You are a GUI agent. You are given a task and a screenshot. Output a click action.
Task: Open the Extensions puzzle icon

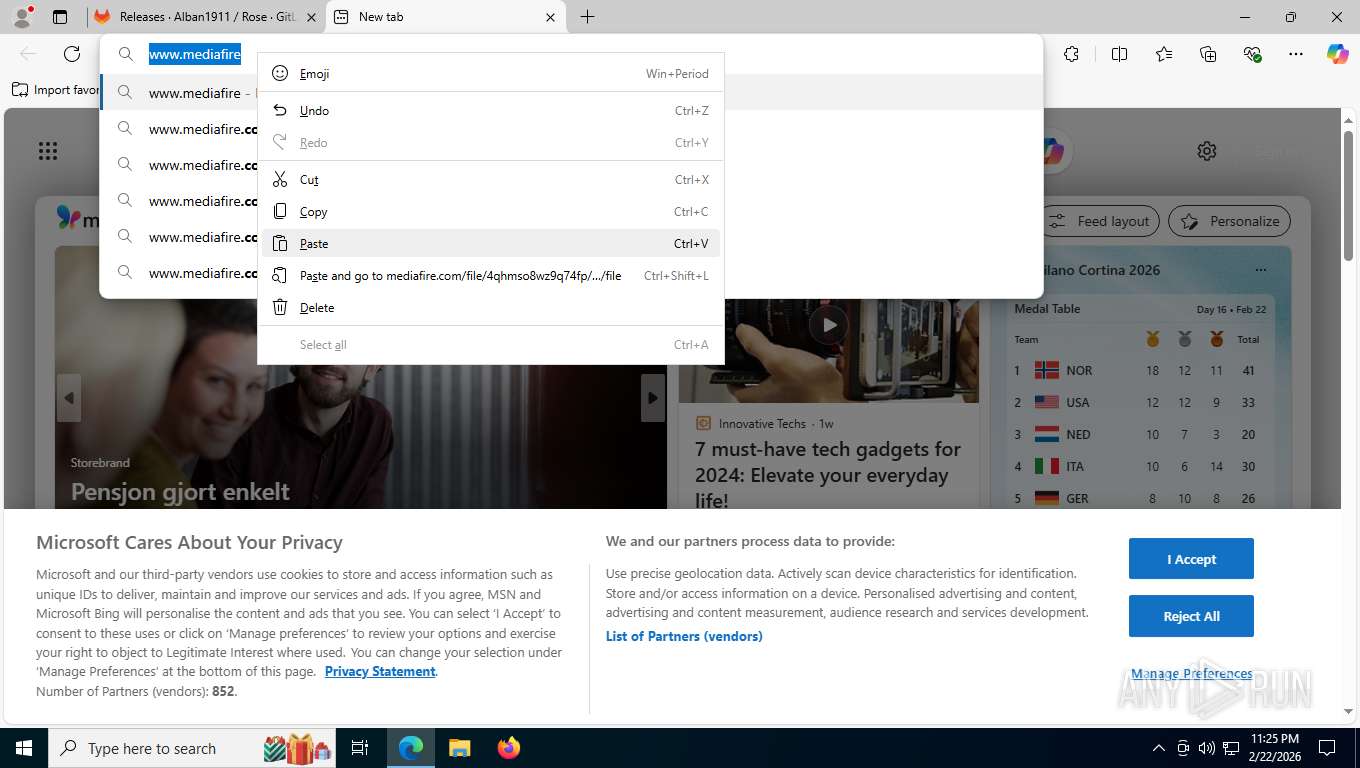[1071, 54]
